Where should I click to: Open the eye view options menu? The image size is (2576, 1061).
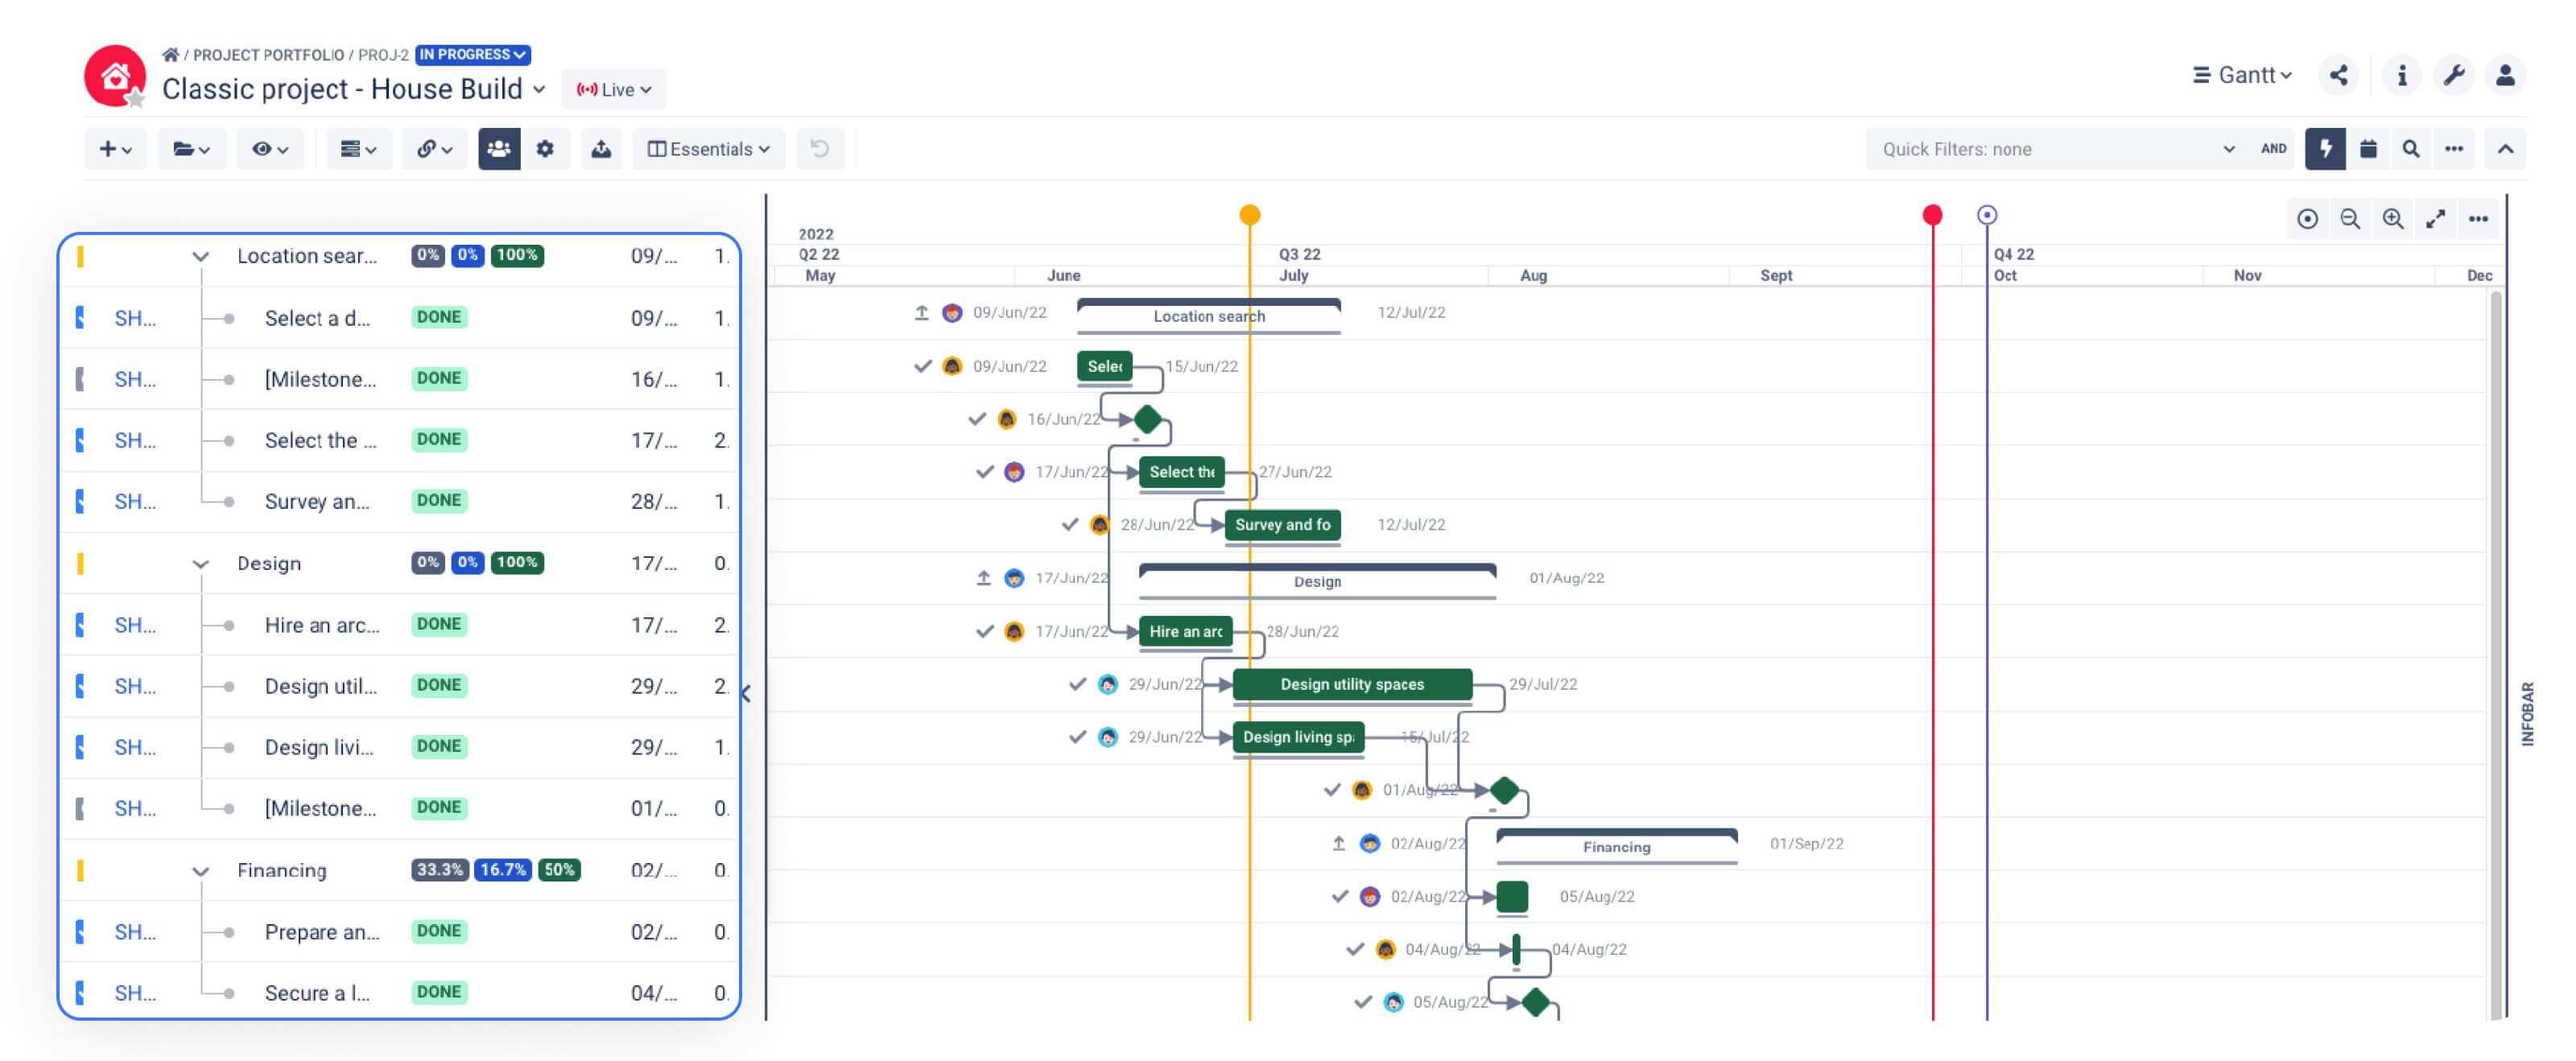pyautogui.click(x=270, y=149)
